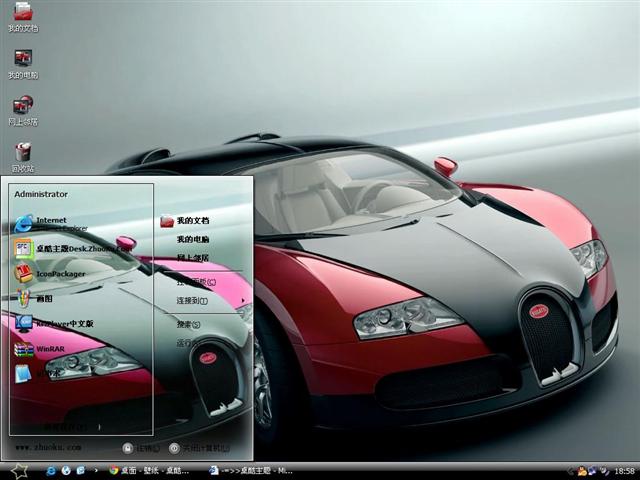Open 我的电脑 desktop icon
Viewport: 640px width, 480px height.
click(x=23, y=64)
